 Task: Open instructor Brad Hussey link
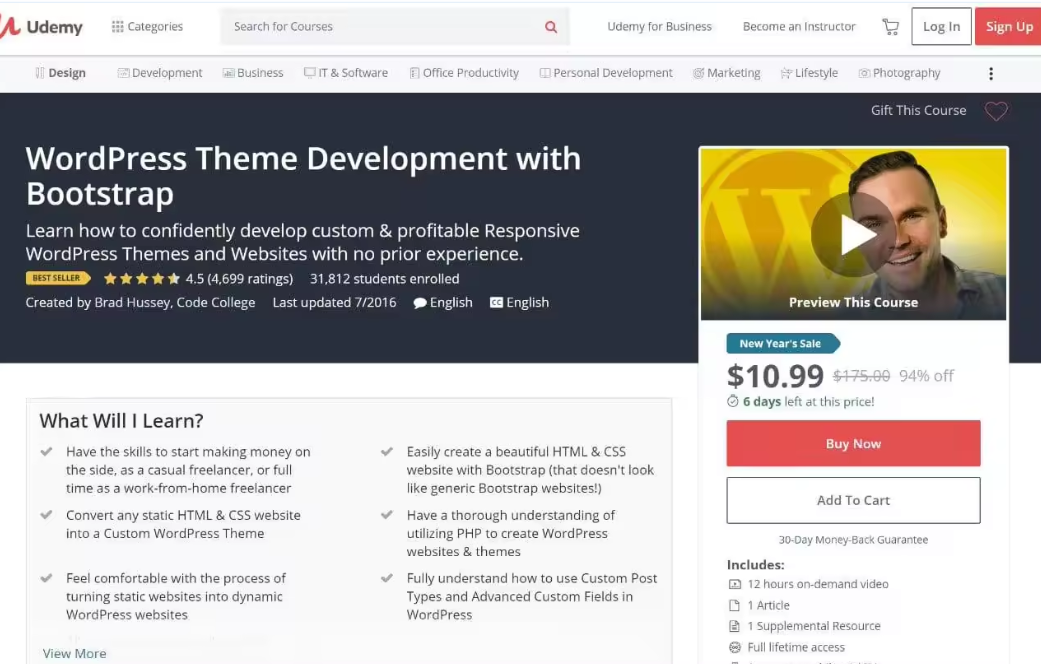click(x=133, y=303)
